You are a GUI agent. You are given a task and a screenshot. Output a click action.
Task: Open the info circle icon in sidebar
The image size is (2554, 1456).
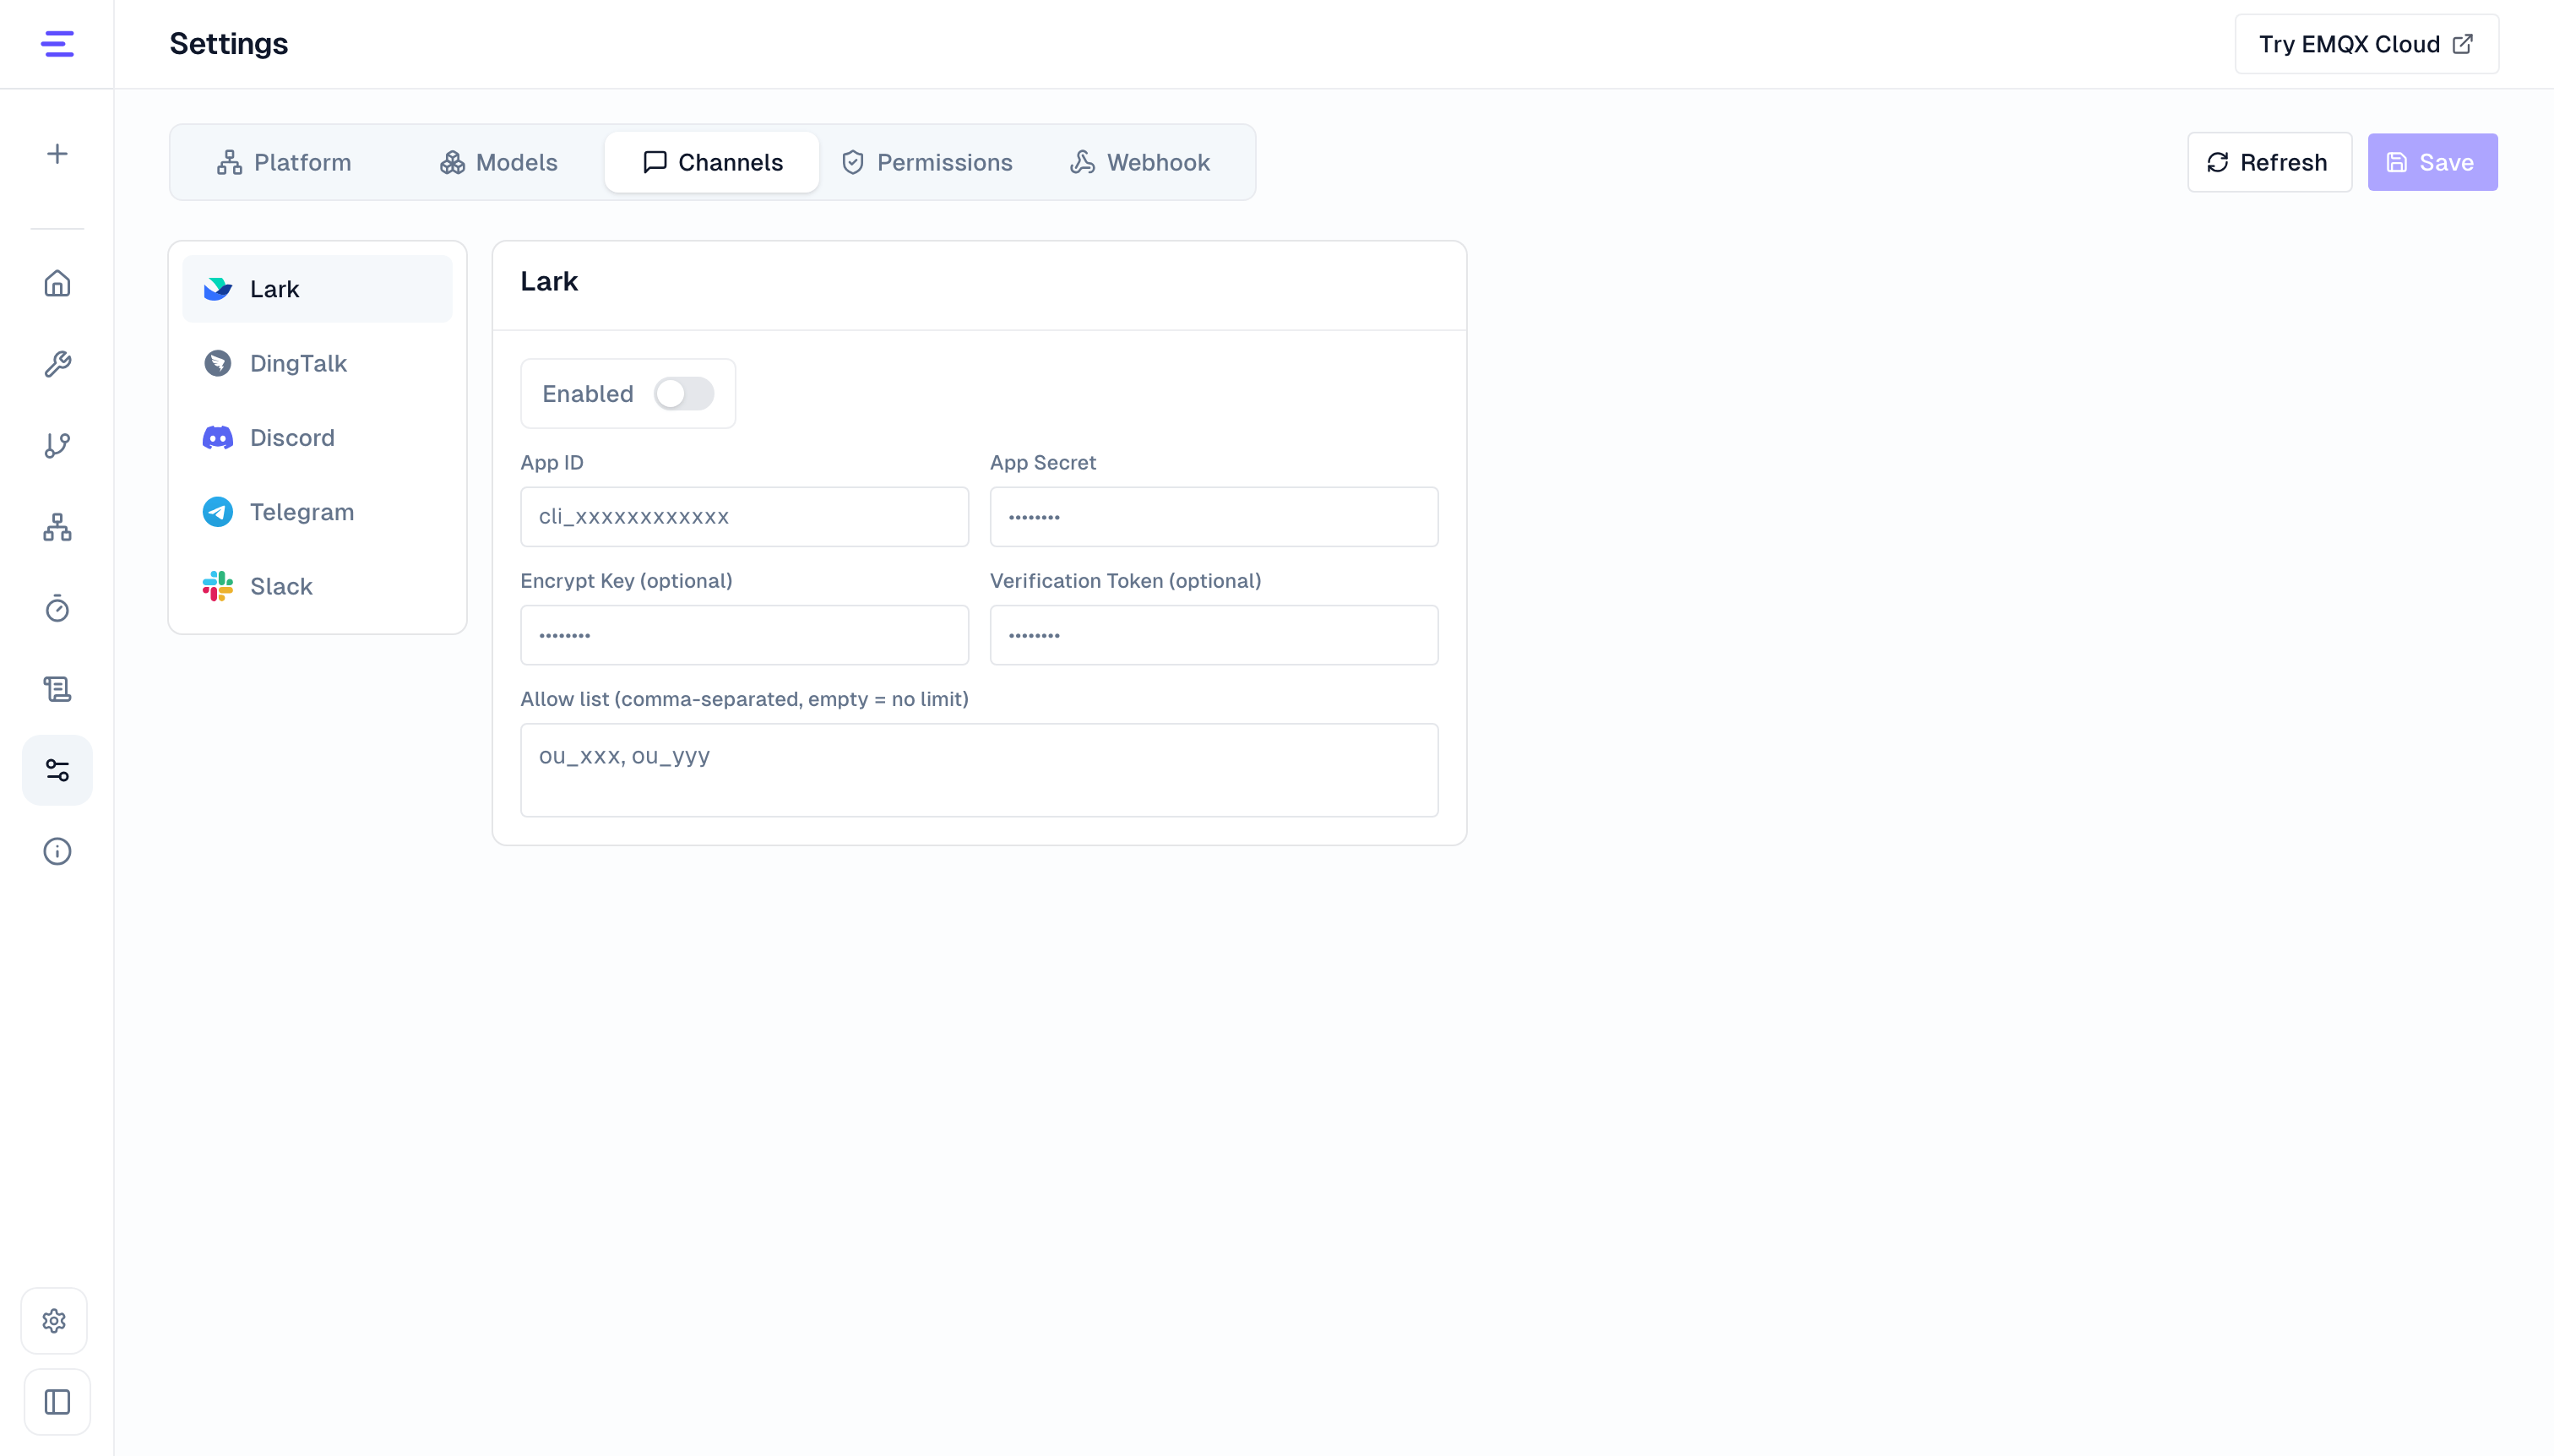57,851
